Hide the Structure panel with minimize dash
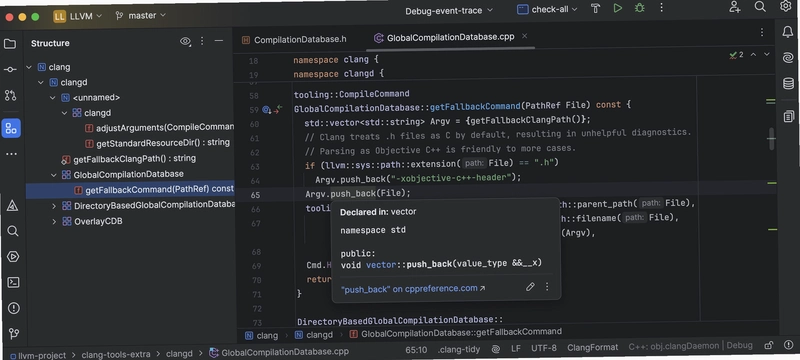Viewport: 800px width, 360px height. tap(219, 40)
